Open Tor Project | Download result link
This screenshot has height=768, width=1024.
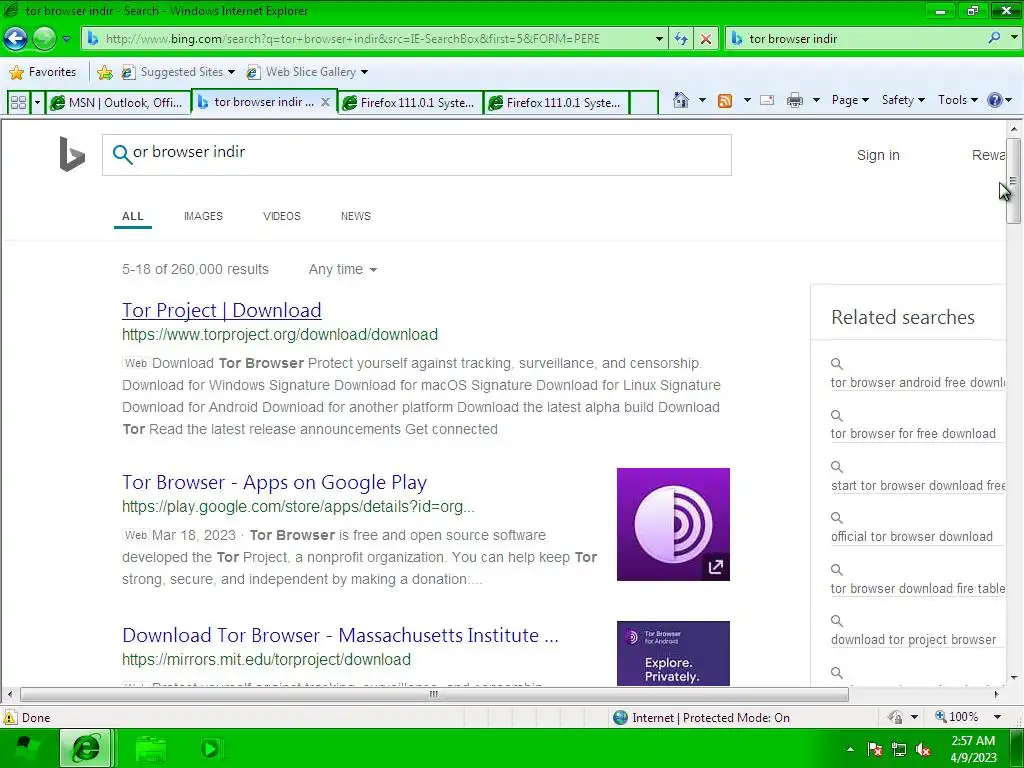pyautogui.click(x=221, y=310)
